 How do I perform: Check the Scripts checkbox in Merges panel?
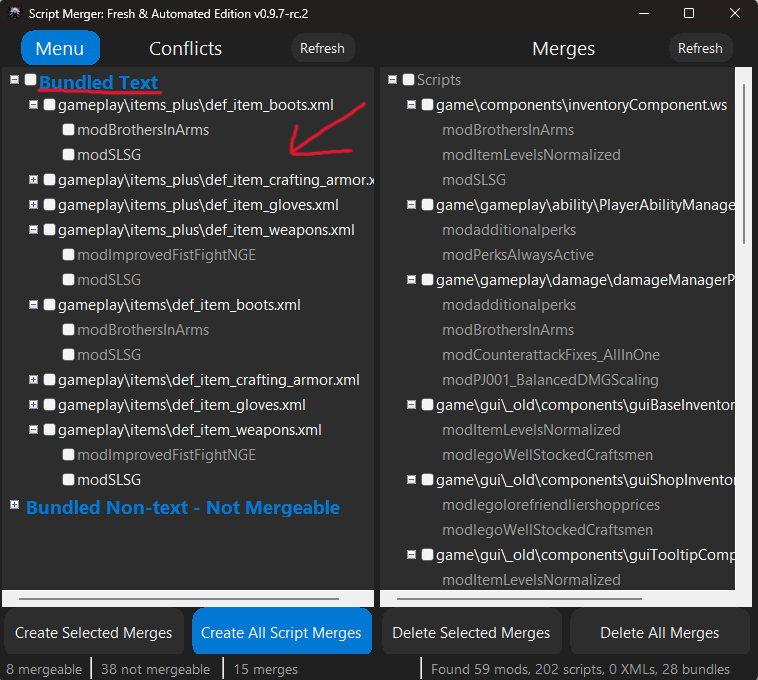point(408,79)
